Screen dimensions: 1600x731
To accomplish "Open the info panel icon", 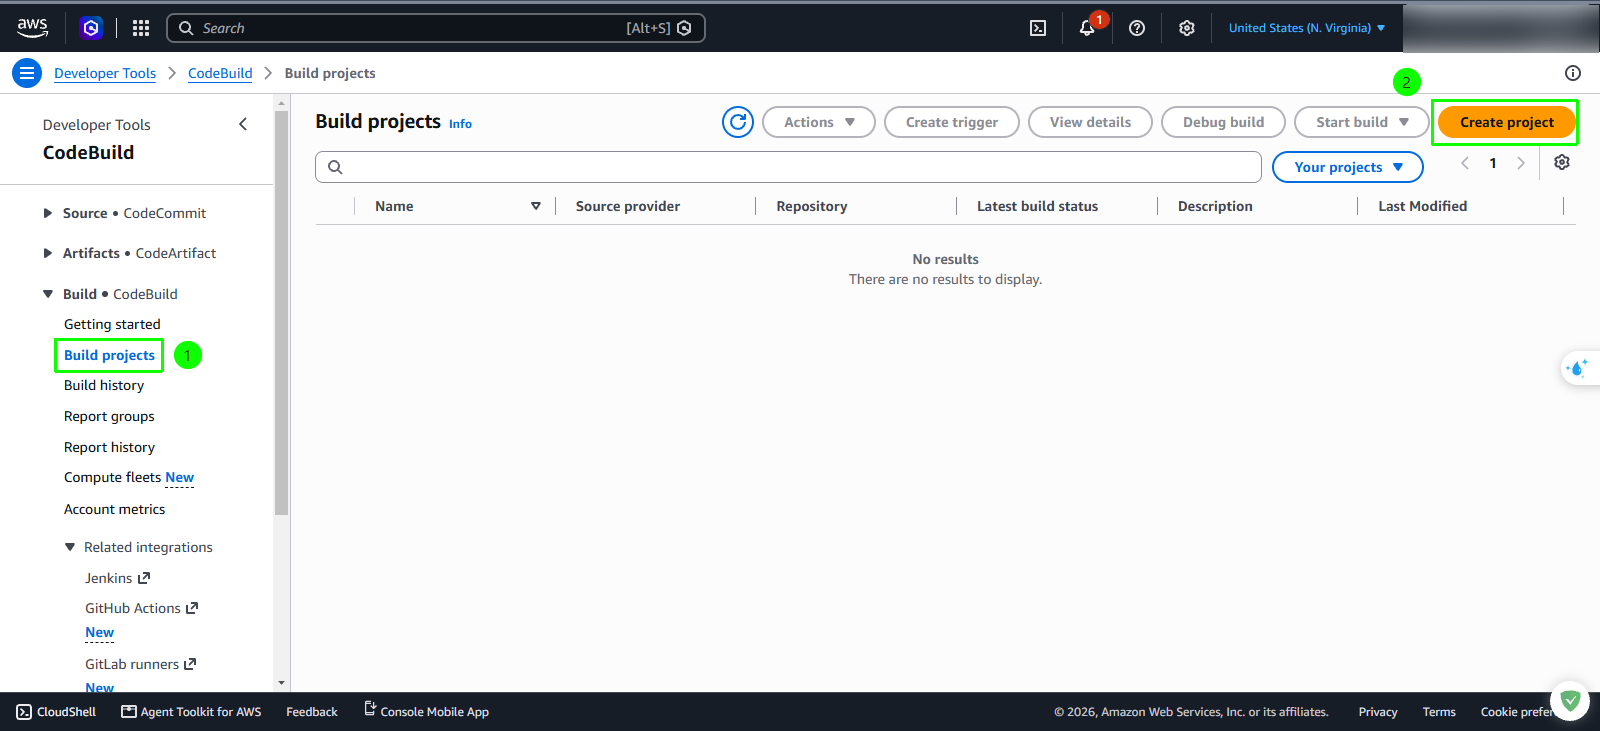I will (1573, 73).
